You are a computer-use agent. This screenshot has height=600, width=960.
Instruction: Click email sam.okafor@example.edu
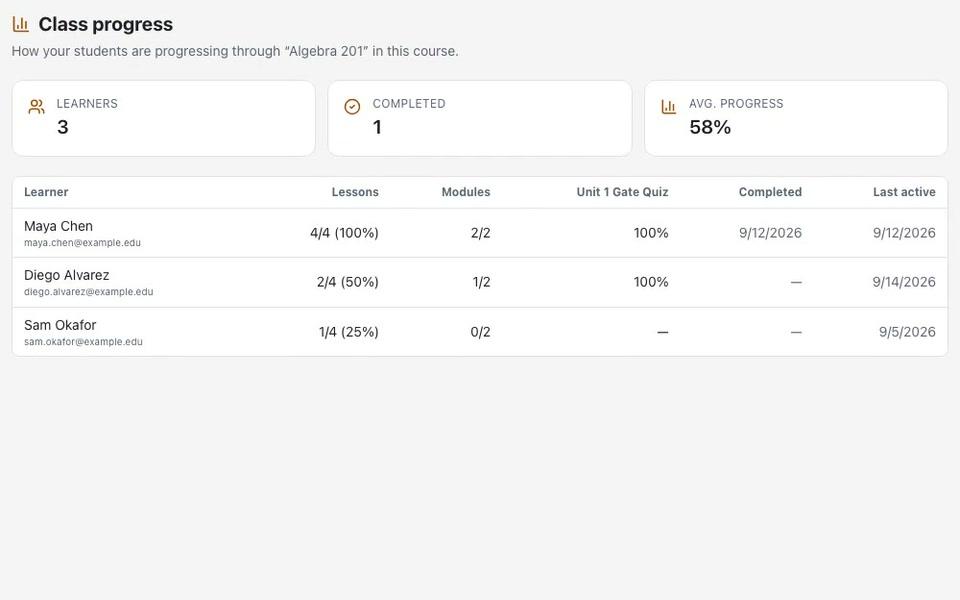click(83, 342)
